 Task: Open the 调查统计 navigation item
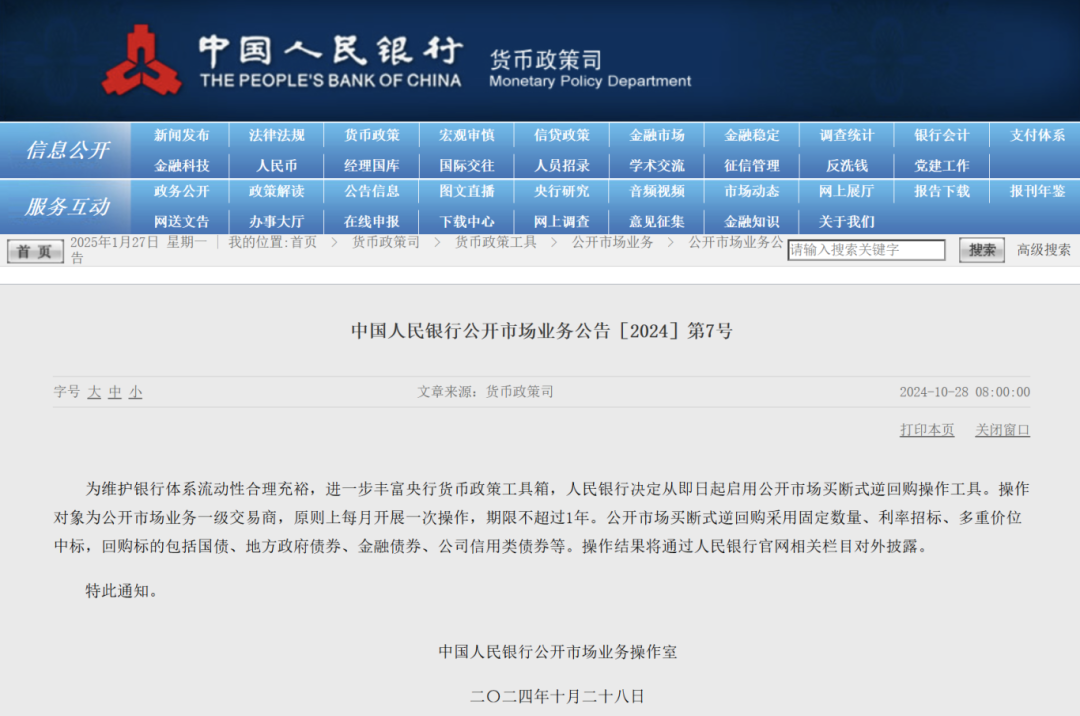tap(847, 136)
